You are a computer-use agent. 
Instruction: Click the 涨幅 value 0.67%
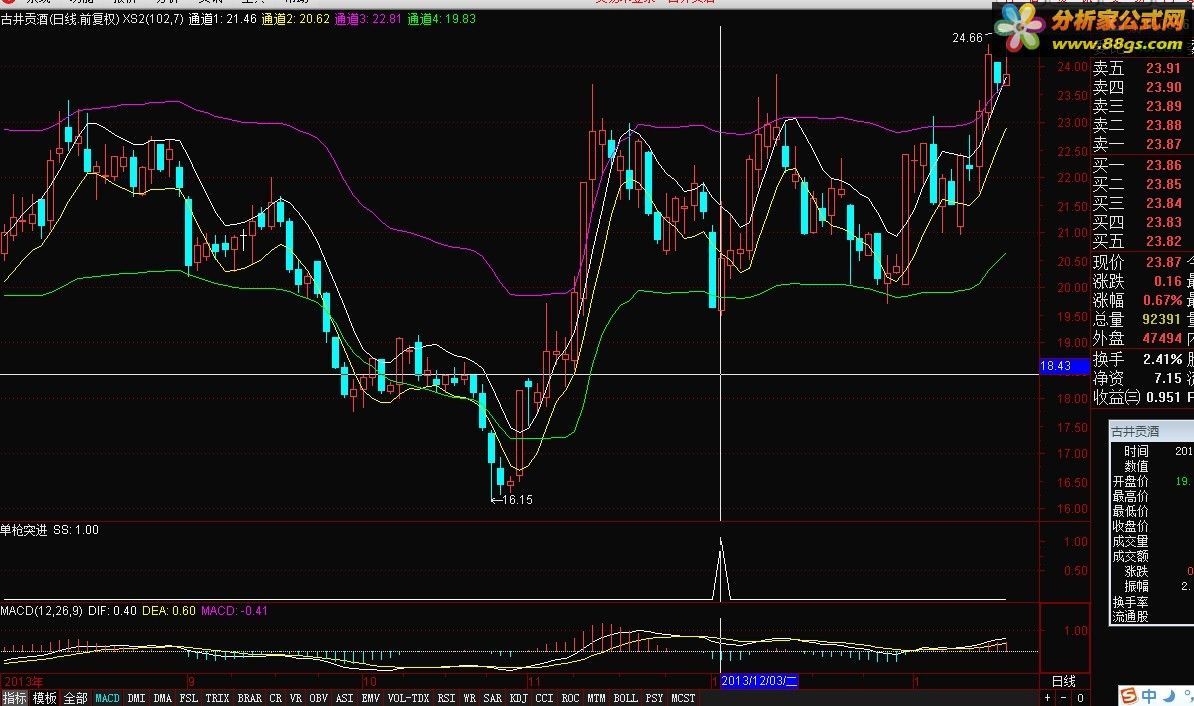click(x=1163, y=300)
